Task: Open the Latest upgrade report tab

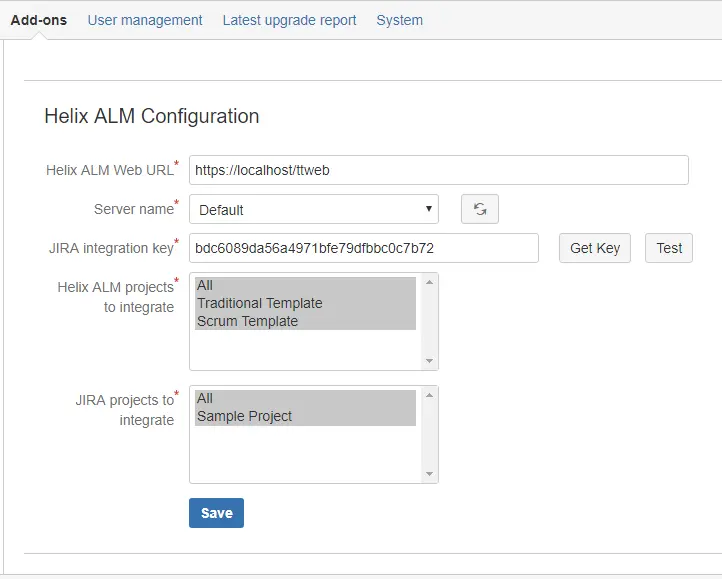Action: 289,20
